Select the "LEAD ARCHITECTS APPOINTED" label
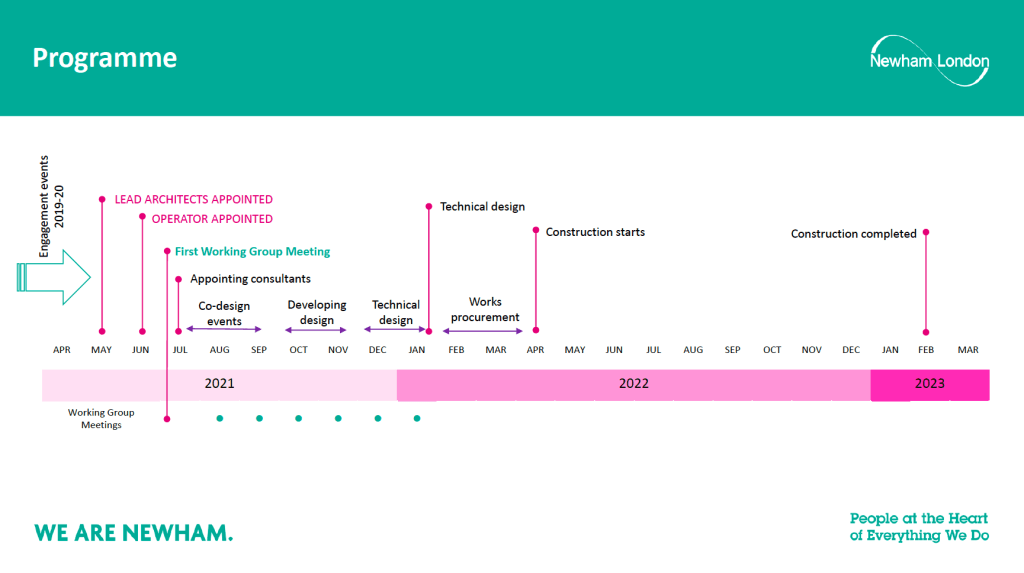1024x573 pixels. (x=193, y=200)
